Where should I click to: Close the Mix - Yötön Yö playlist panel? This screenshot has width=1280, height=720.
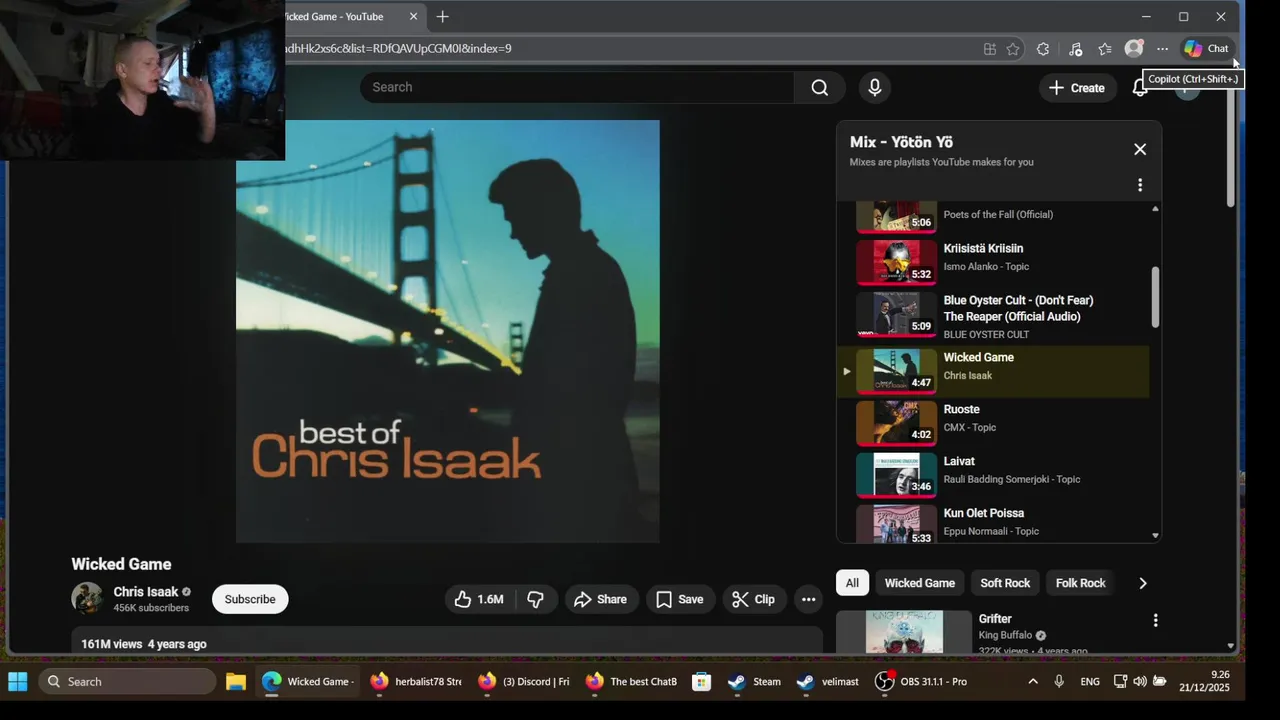point(1140,149)
